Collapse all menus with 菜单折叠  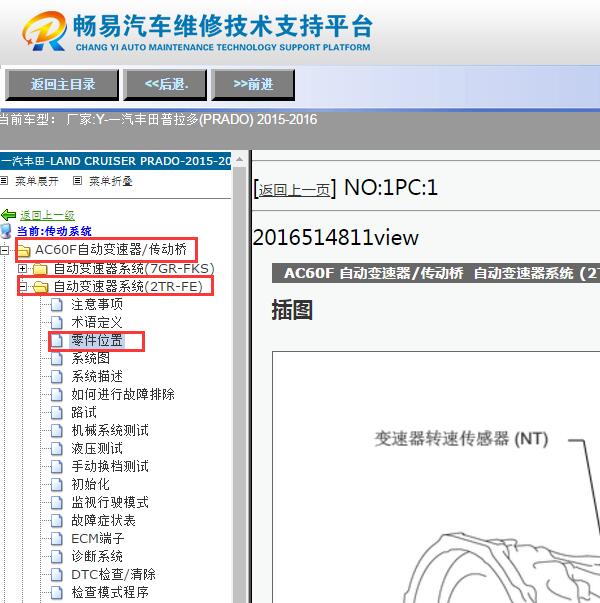(111, 181)
